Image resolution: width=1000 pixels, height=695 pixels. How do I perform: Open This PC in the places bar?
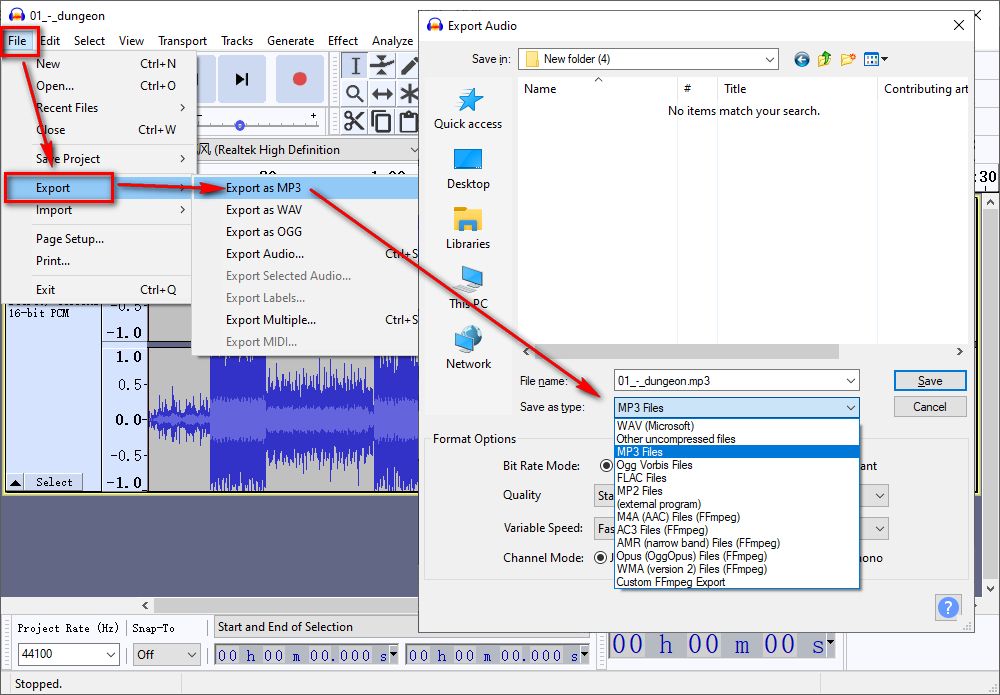468,288
